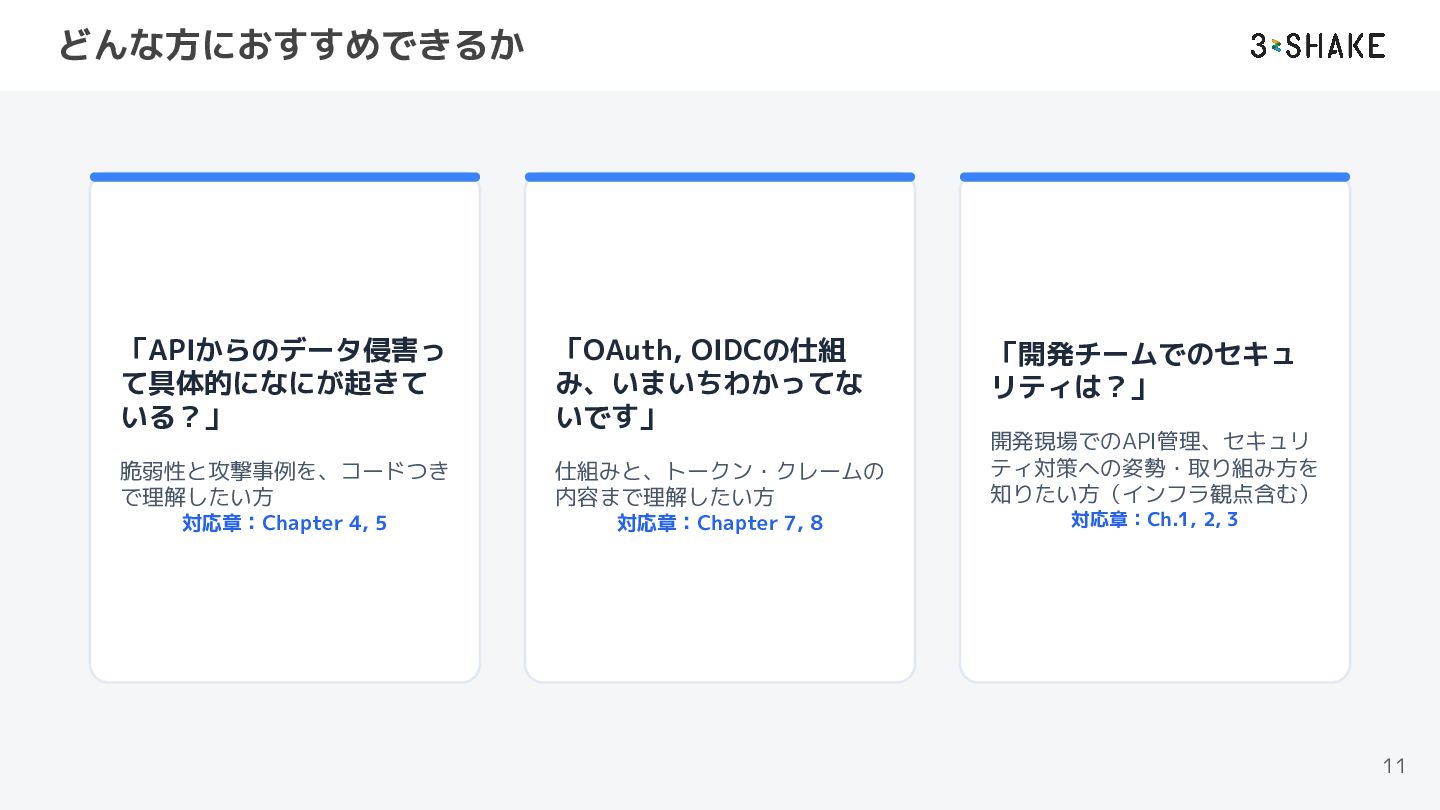Click blue top bar of first card
Image resolution: width=1440 pixels, height=810 pixels.
pos(285,177)
